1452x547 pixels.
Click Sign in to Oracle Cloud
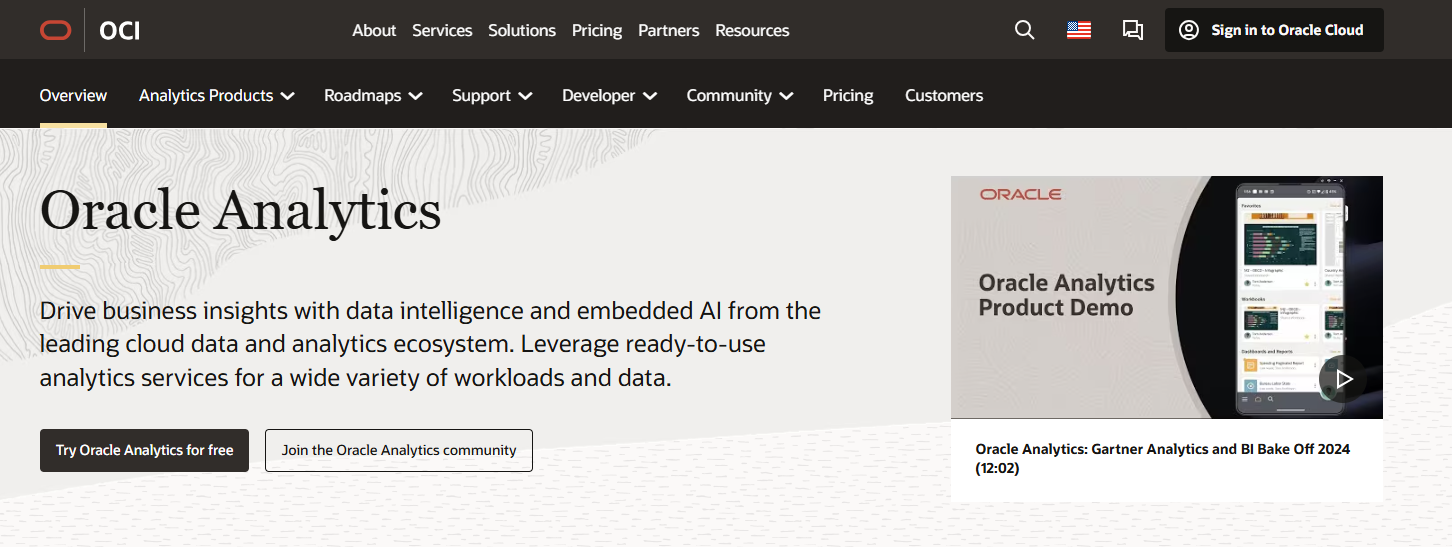click(x=1273, y=30)
